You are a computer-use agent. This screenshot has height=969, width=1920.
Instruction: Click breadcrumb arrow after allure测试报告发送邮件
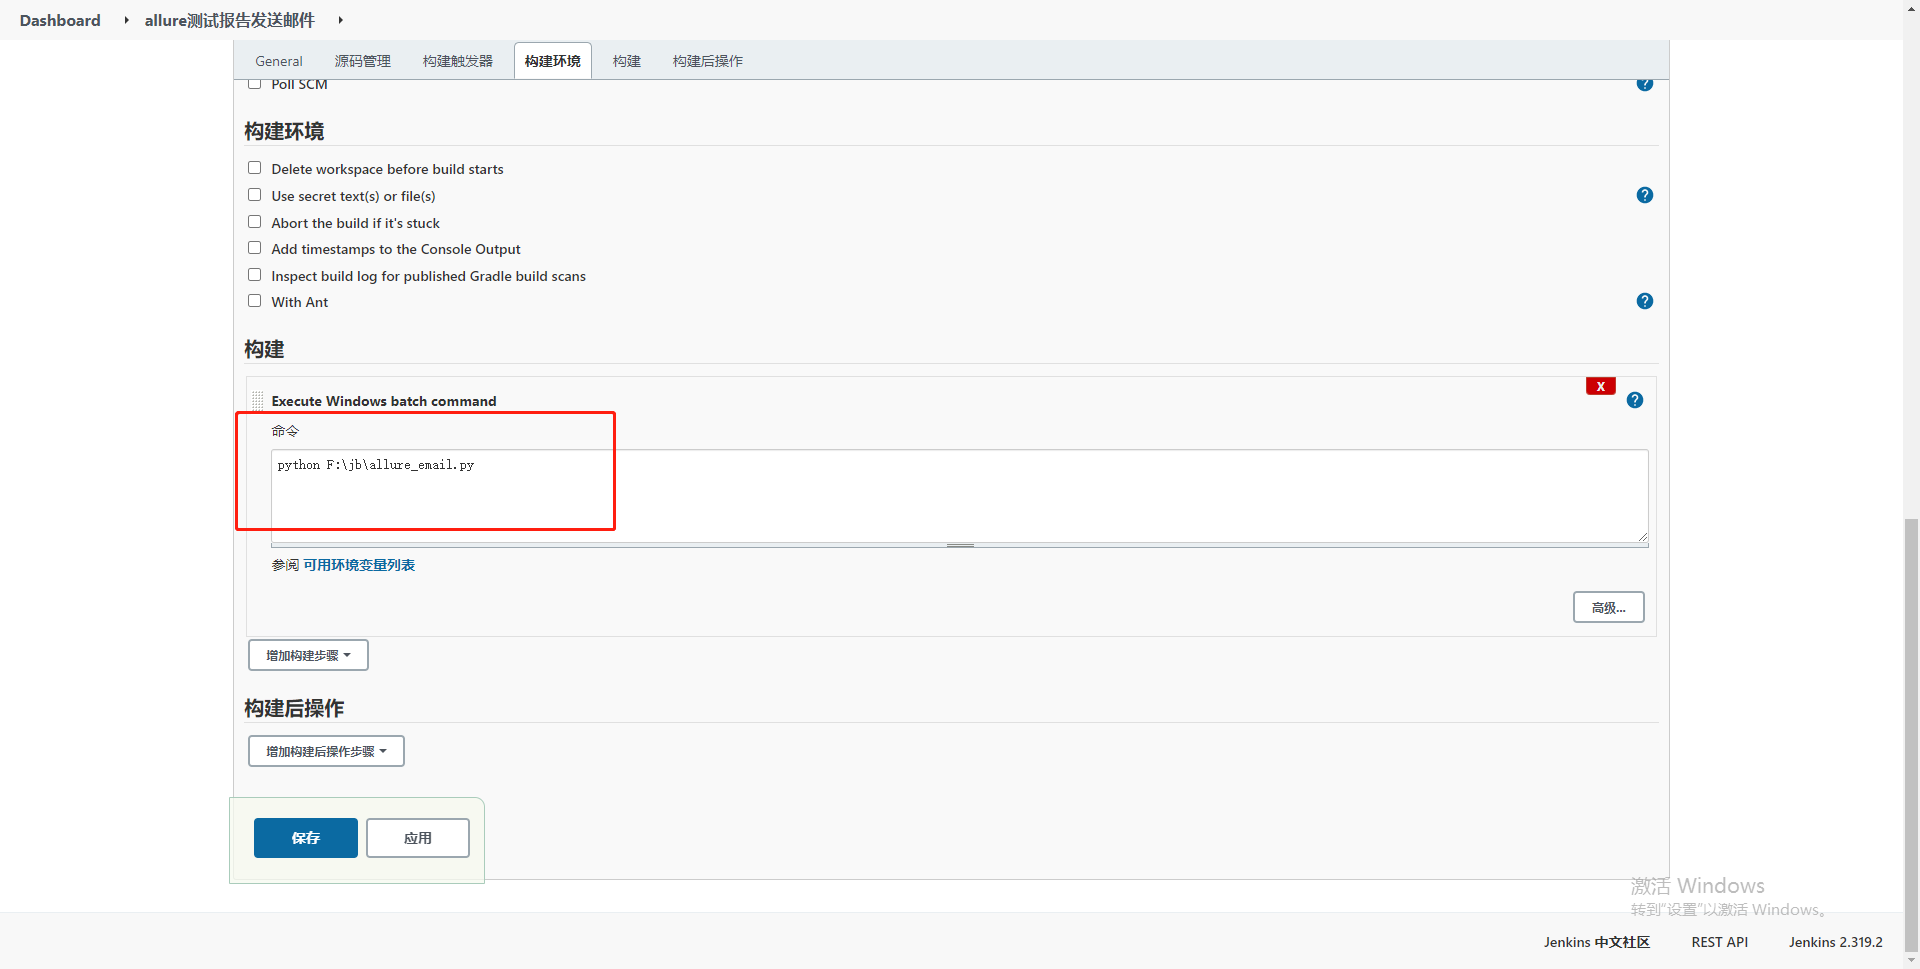(x=340, y=20)
